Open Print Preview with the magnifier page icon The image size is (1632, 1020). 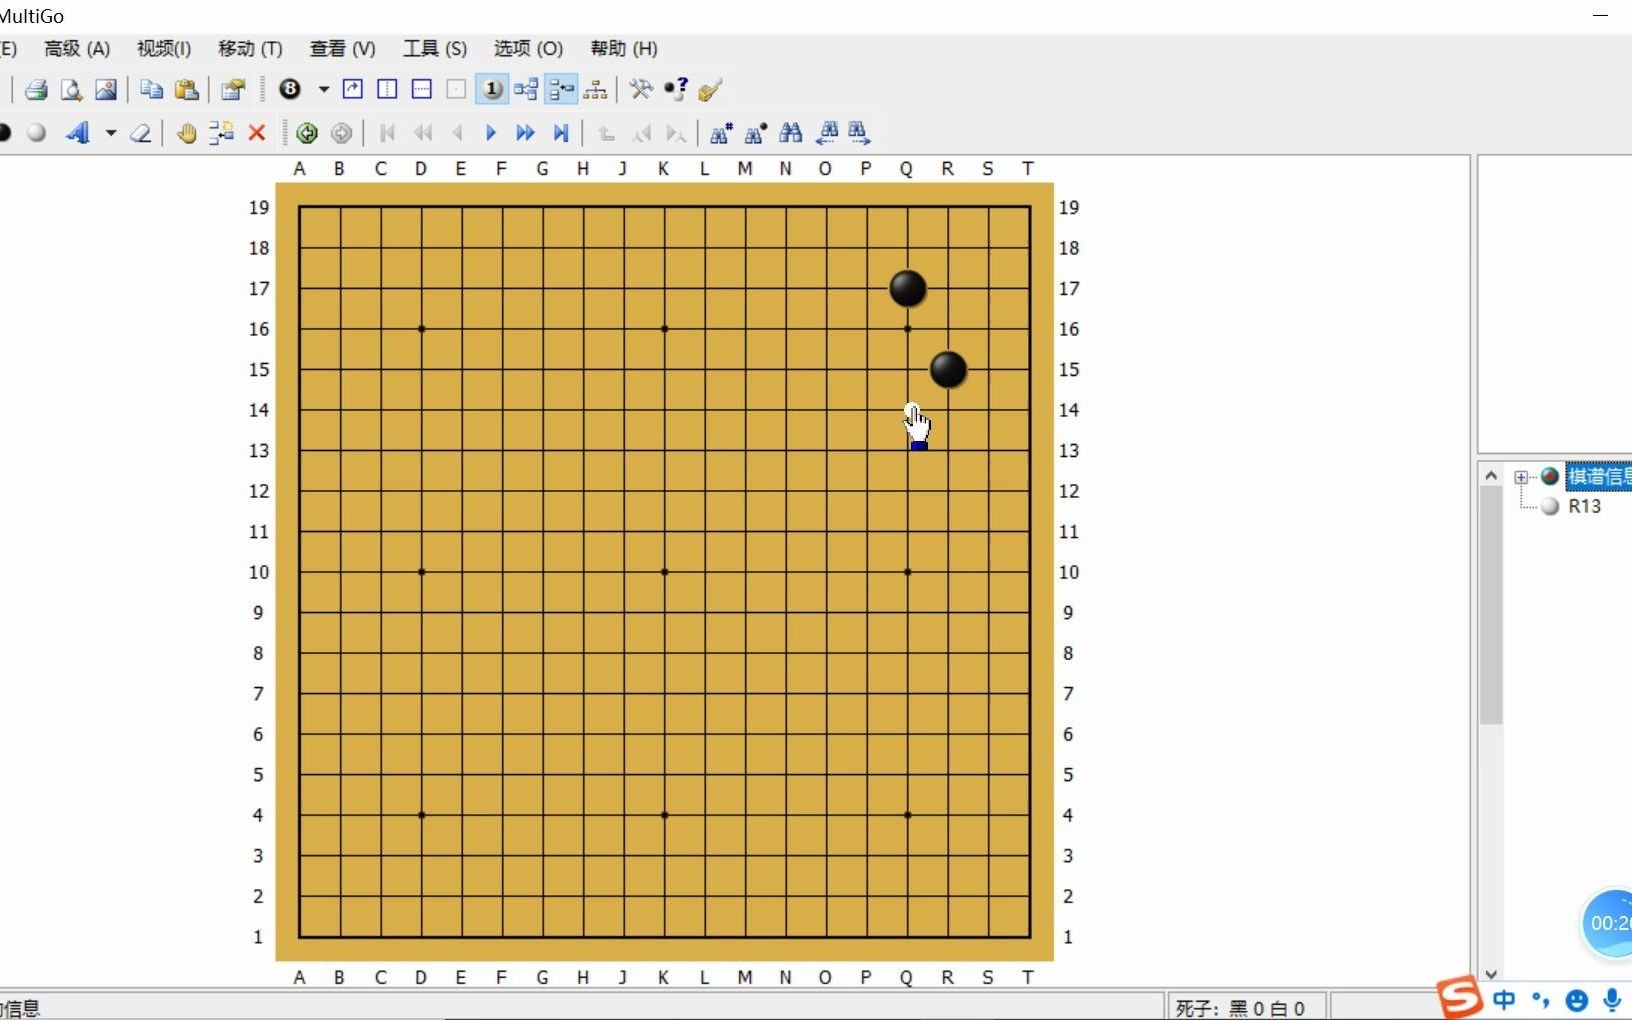point(71,90)
